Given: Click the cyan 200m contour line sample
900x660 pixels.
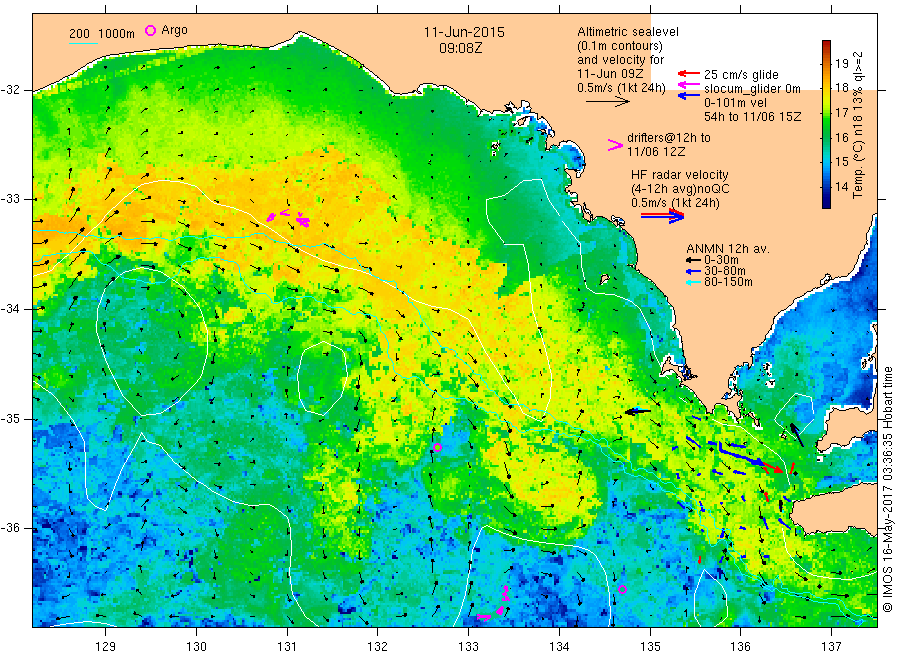Looking at the screenshot, I should [x=83, y=43].
